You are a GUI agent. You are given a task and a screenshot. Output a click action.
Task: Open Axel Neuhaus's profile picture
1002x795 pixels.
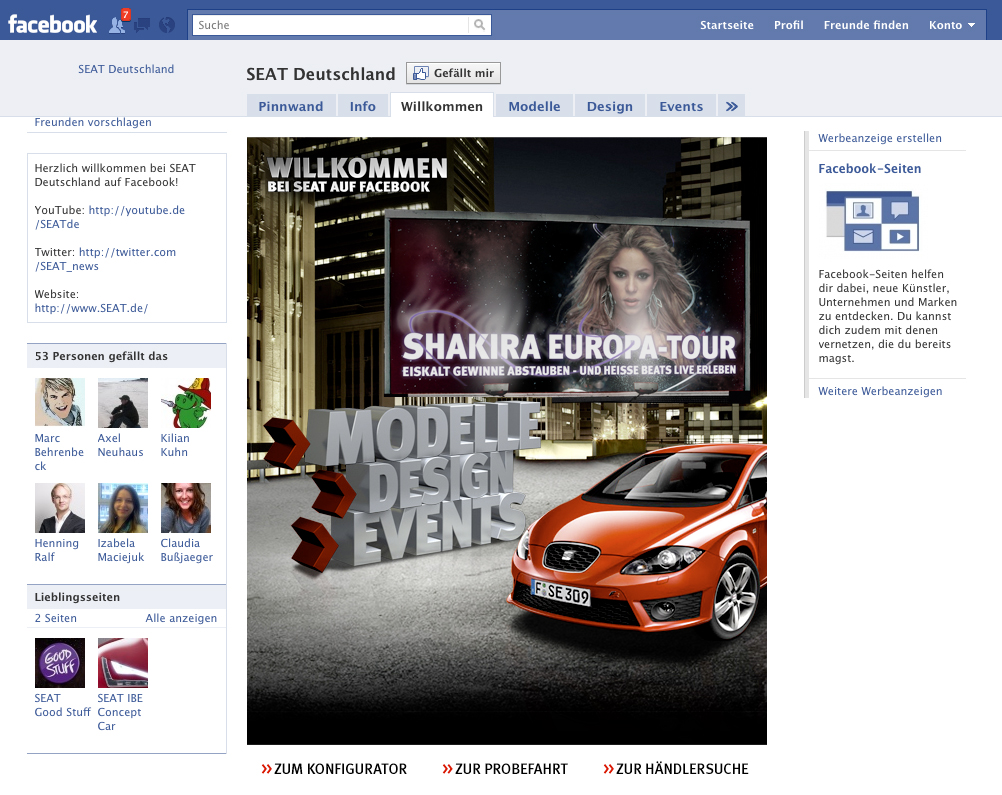click(123, 403)
